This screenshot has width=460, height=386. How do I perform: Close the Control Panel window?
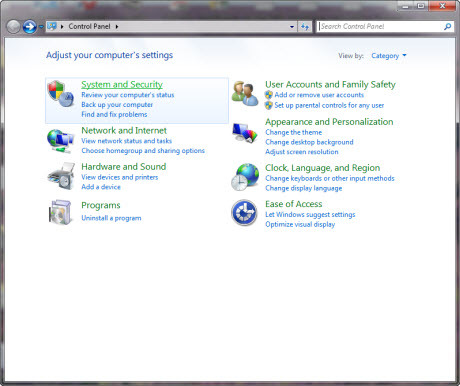pyautogui.click(x=442, y=6)
